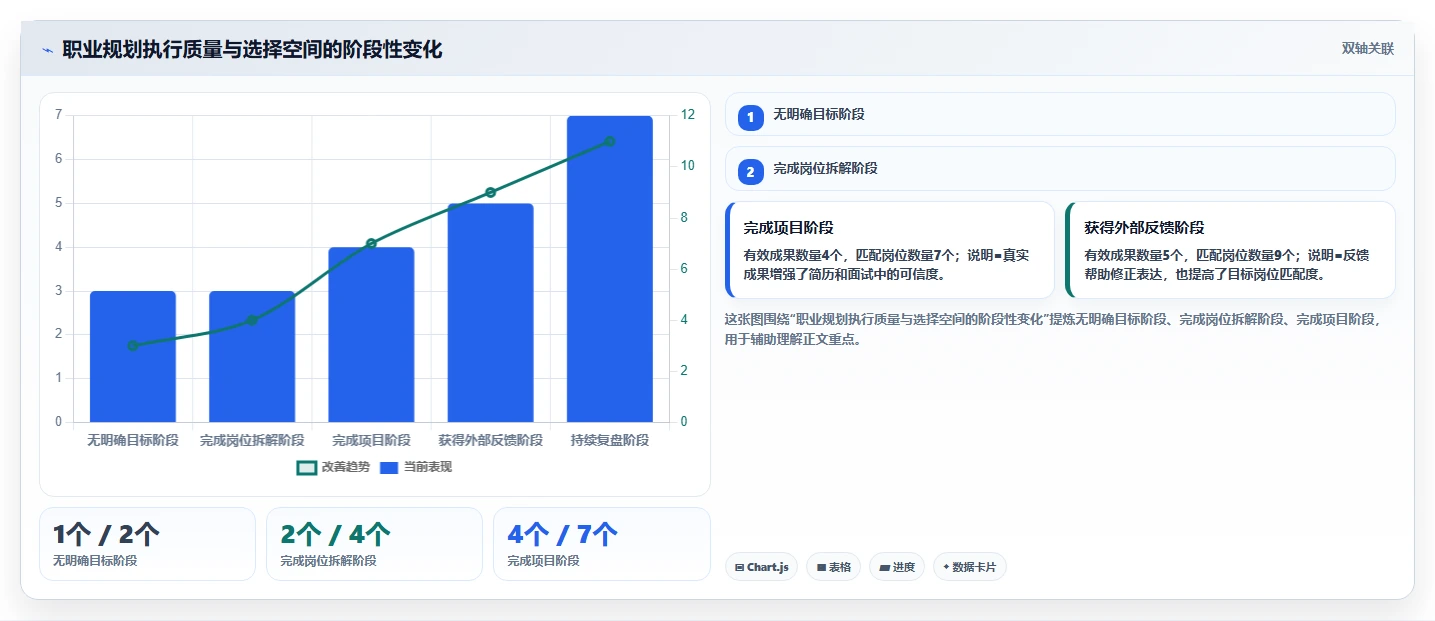Expand step 2 完成岗位拆解阶段 row
The image size is (1435, 621).
pyautogui.click(x=1059, y=168)
